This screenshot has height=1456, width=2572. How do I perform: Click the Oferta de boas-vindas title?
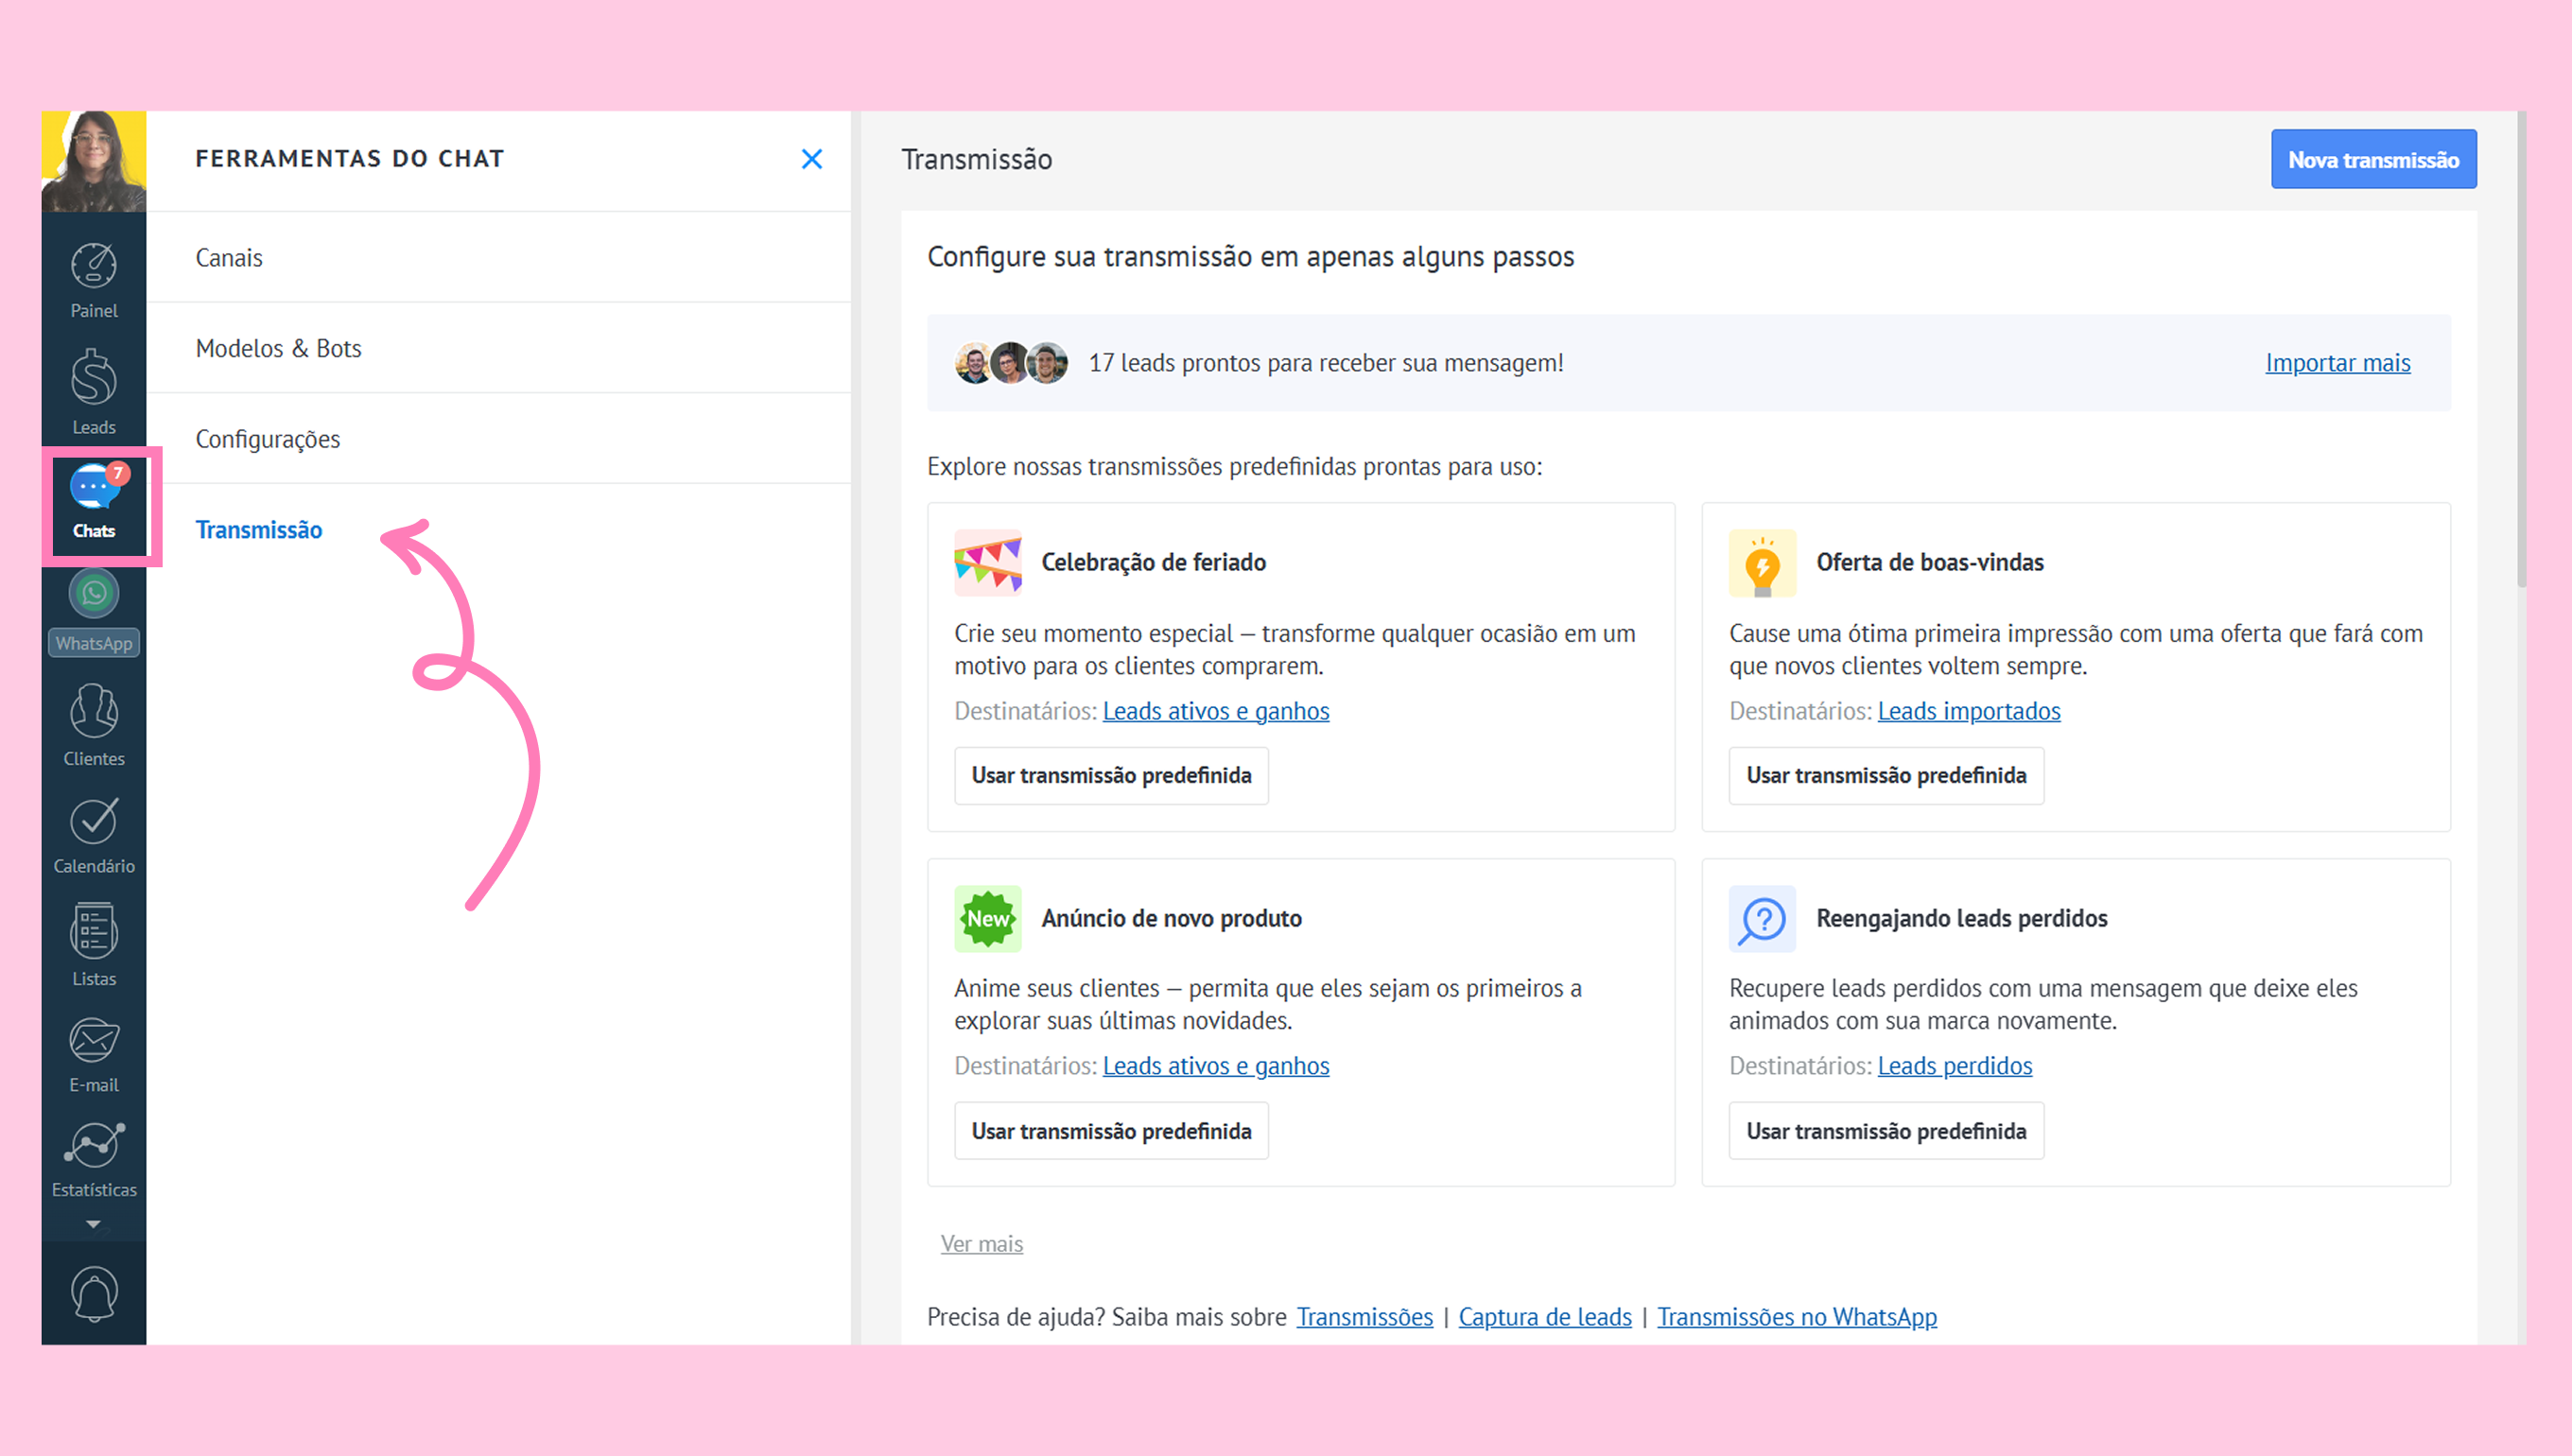click(1929, 562)
